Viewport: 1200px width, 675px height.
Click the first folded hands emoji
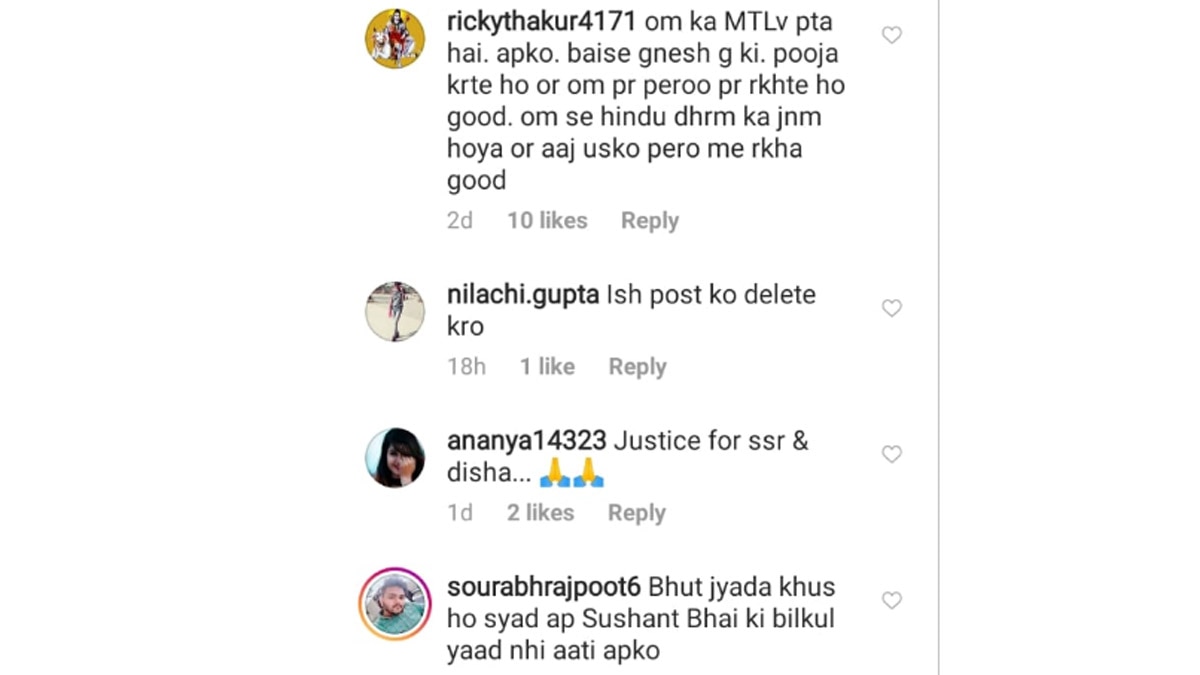coord(553,473)
